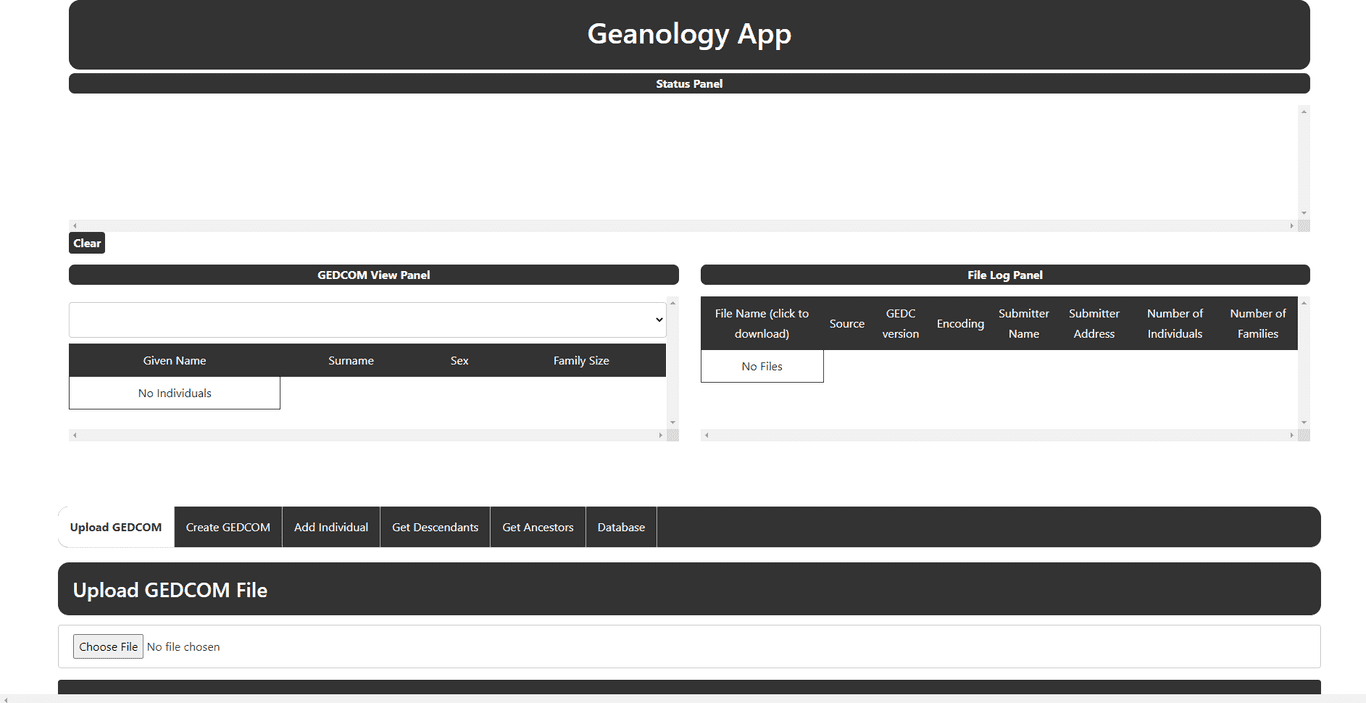Open the GEDCOM View Panel file dropdown
This screenshot has height=703, width=1366.
tap(367, 320)
